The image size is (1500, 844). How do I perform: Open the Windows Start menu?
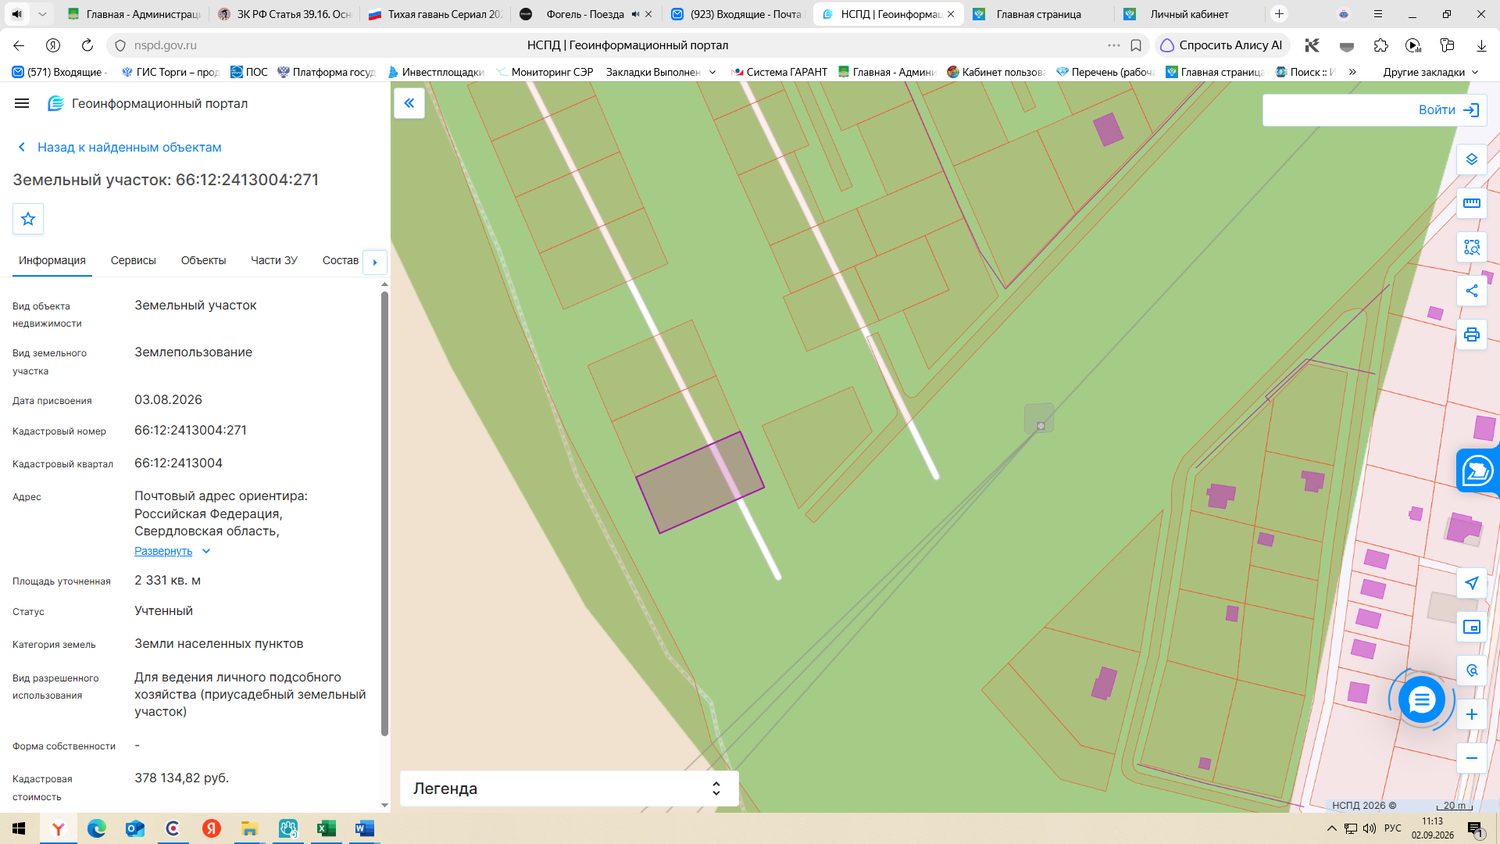tap(18, 828)
